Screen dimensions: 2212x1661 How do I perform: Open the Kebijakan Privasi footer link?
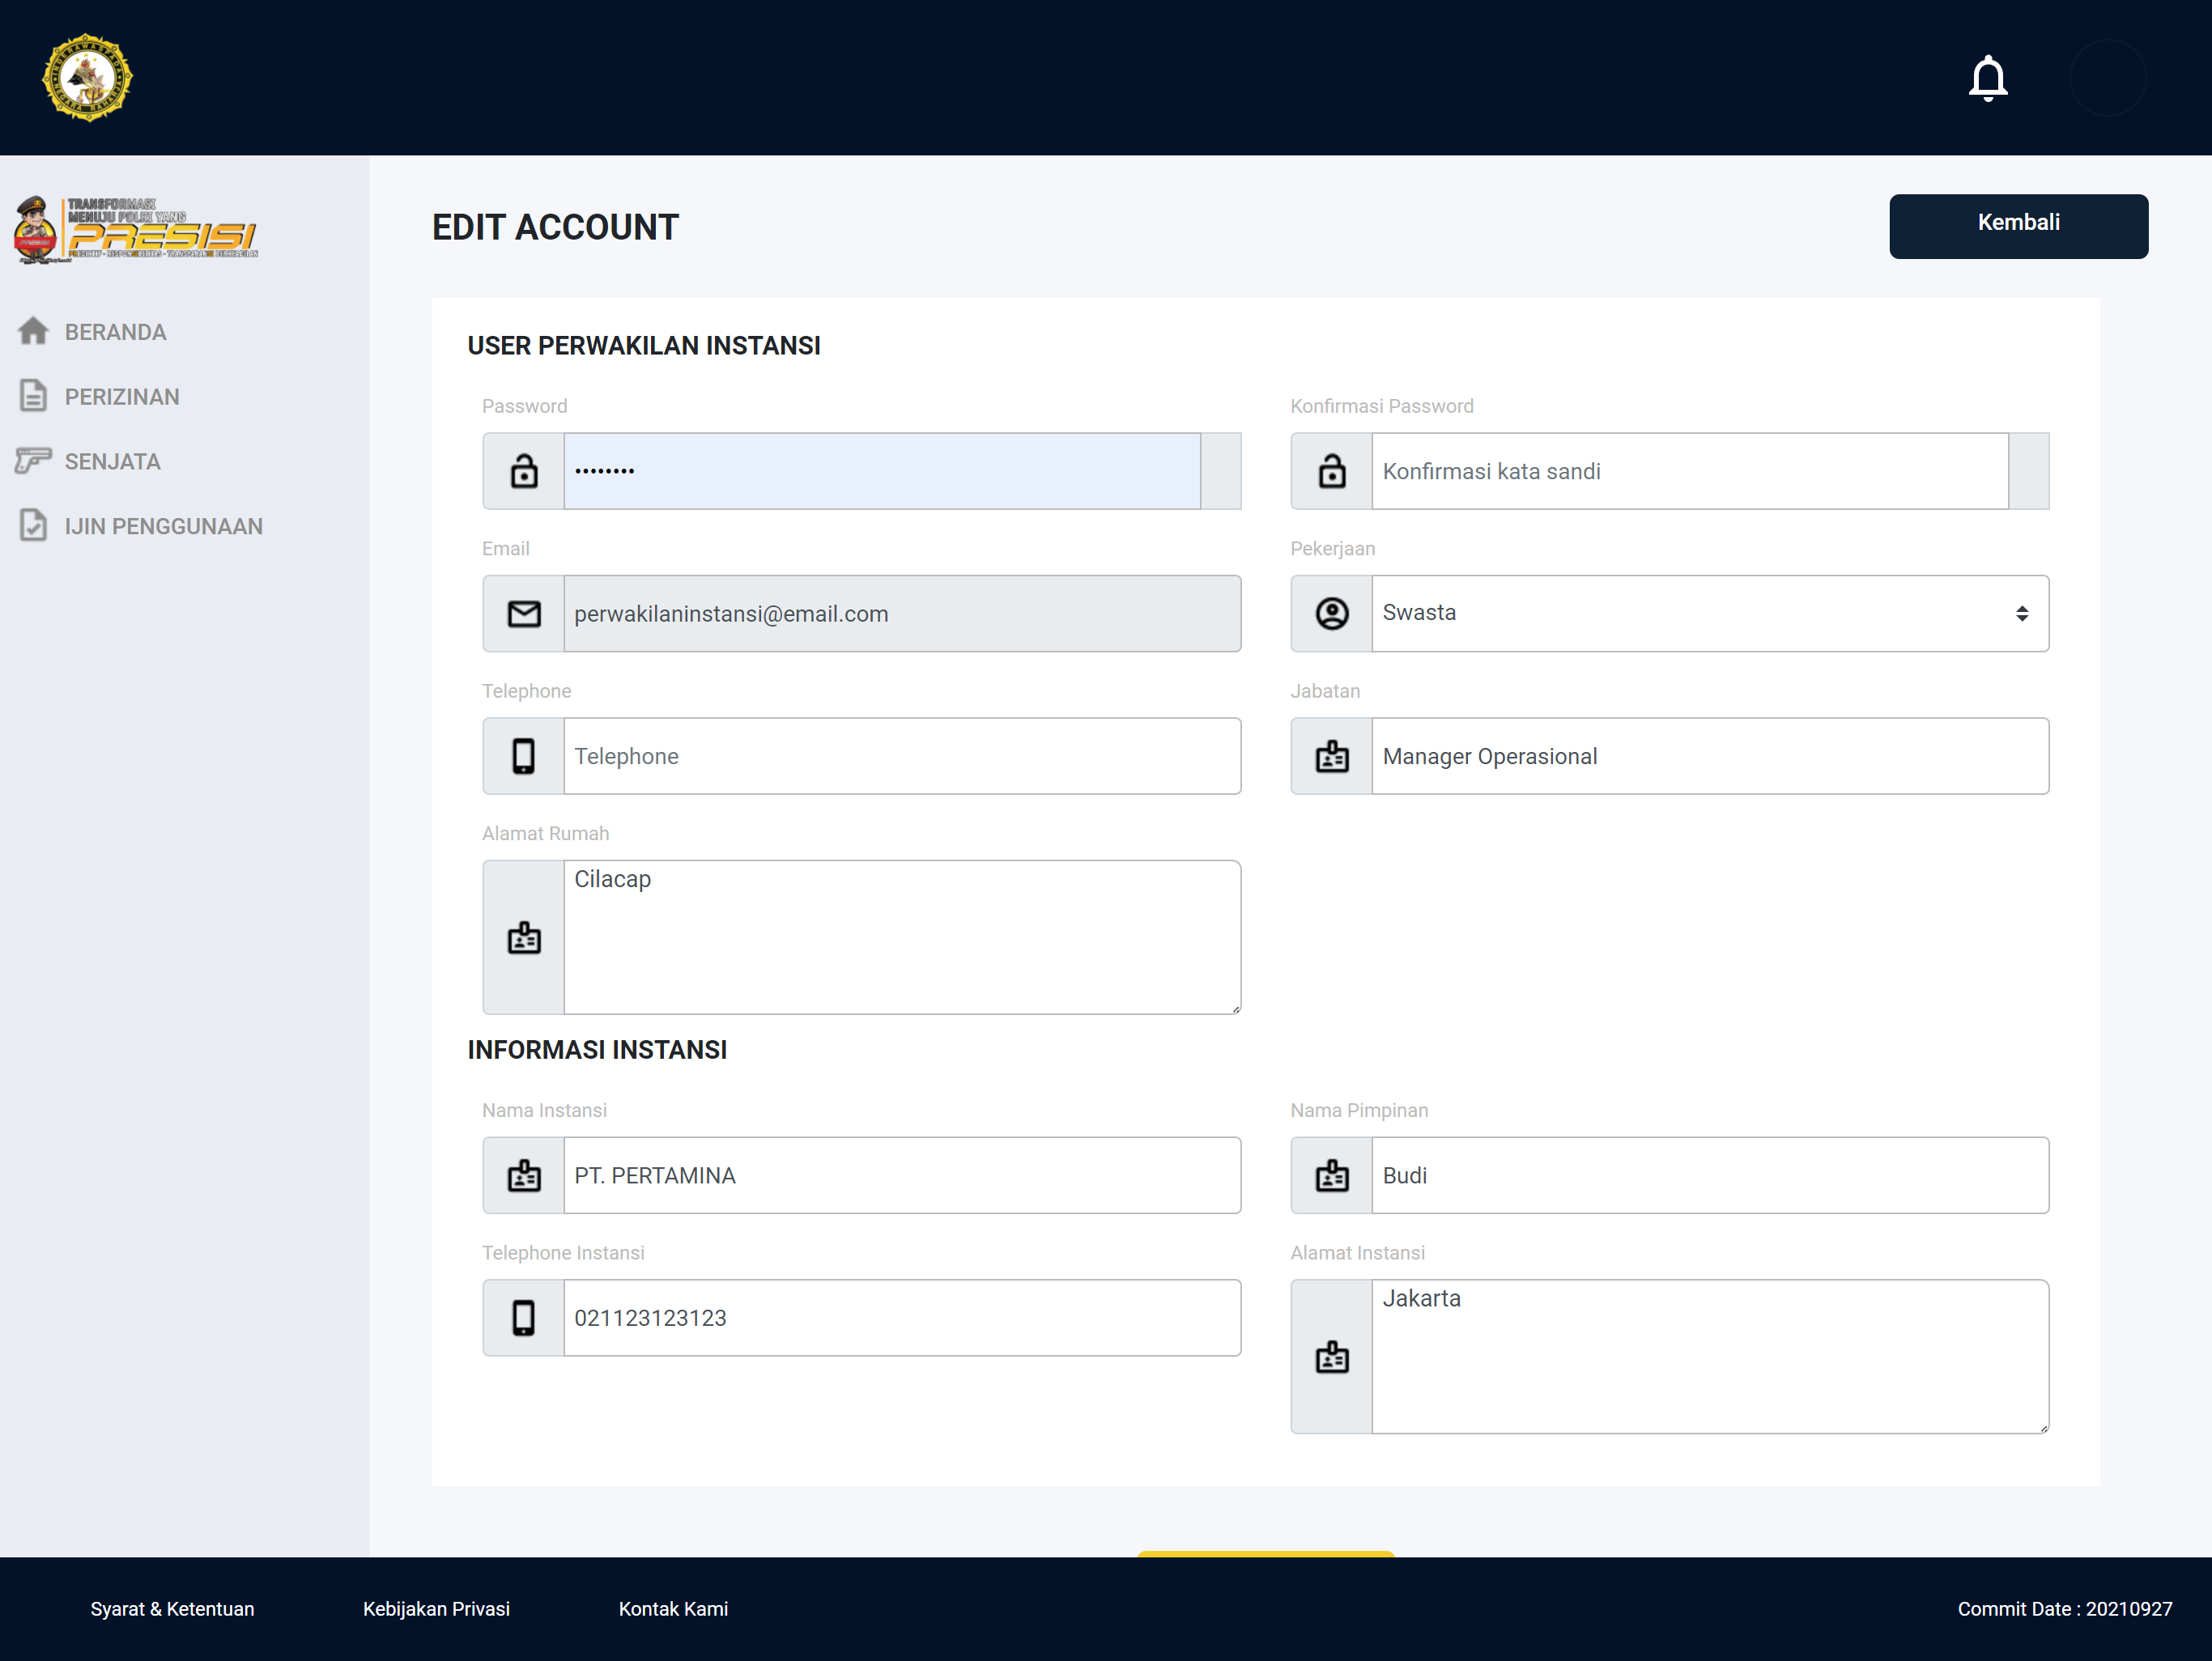pos(436,1608)
